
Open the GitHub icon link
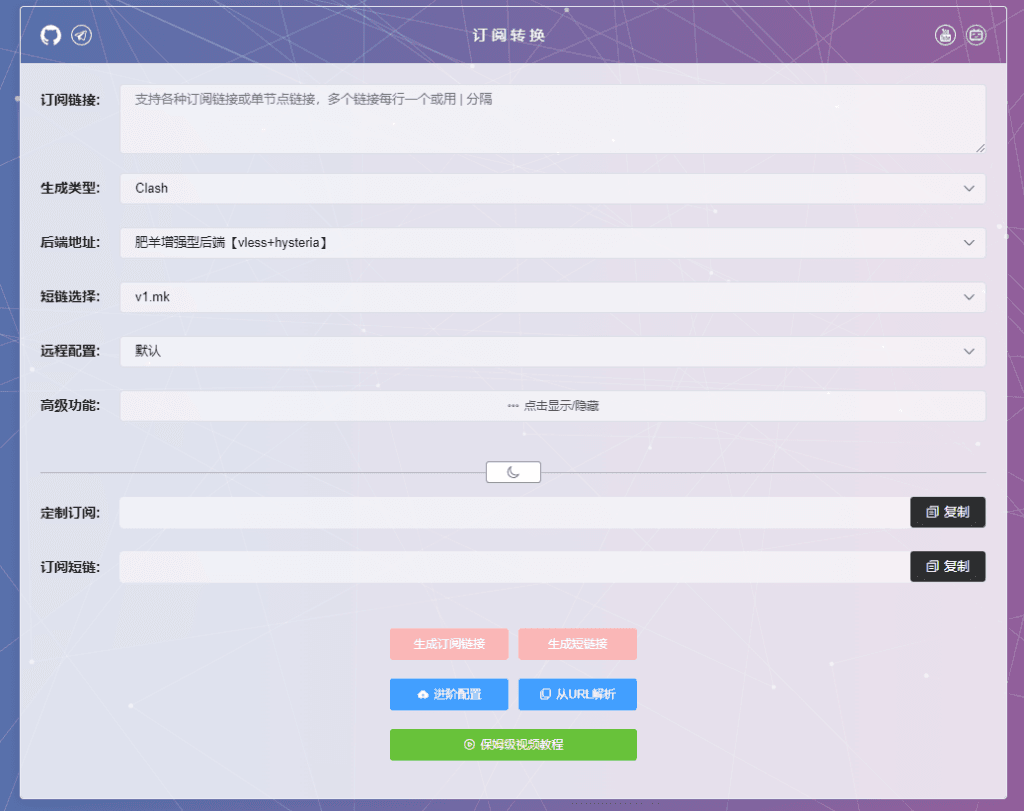(51, 36)
